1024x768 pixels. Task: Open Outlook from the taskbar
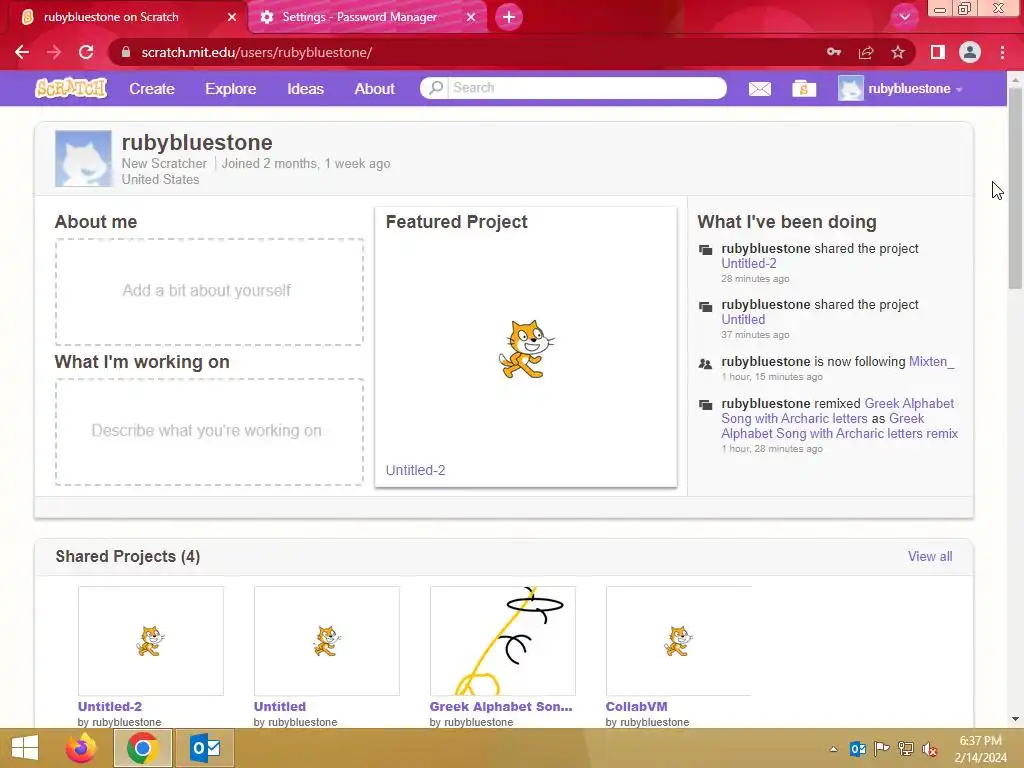point(206,748)
